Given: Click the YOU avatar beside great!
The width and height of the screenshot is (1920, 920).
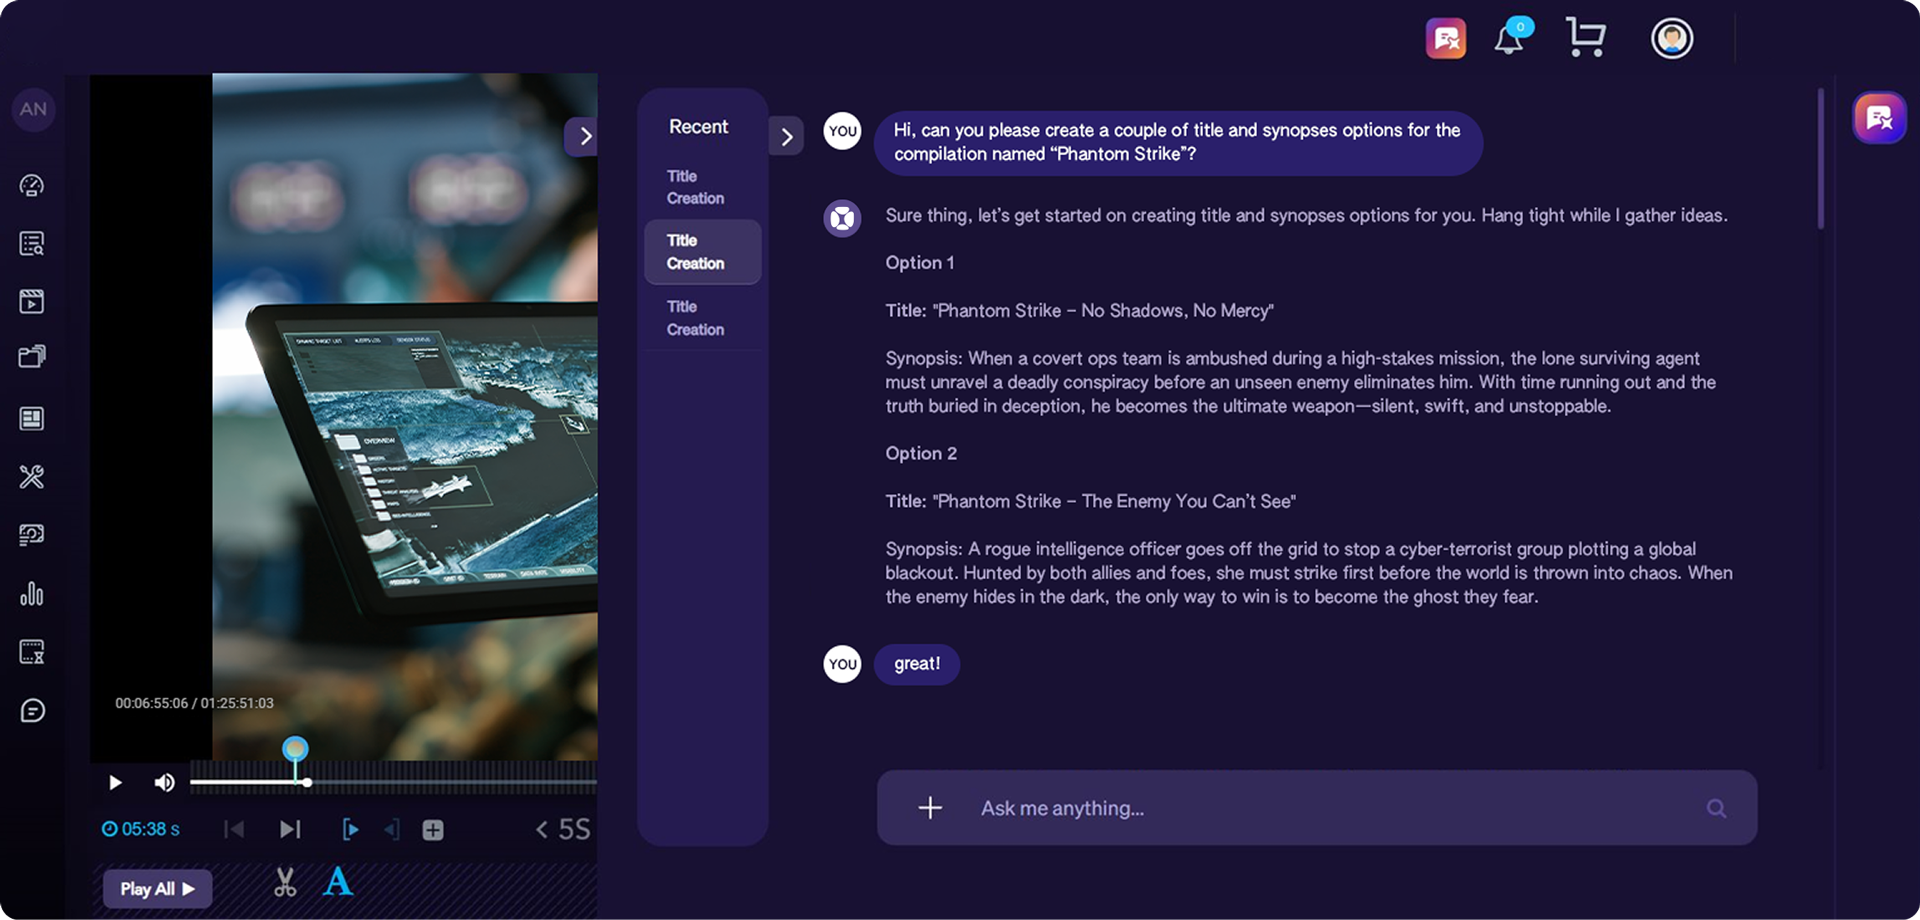Looking at the screenshot, I should coord(842,664).
